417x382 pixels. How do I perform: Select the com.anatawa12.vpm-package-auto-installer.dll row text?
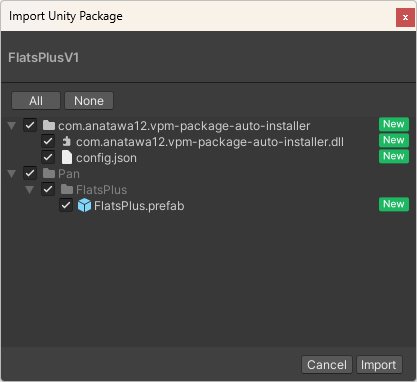(210, 142)
